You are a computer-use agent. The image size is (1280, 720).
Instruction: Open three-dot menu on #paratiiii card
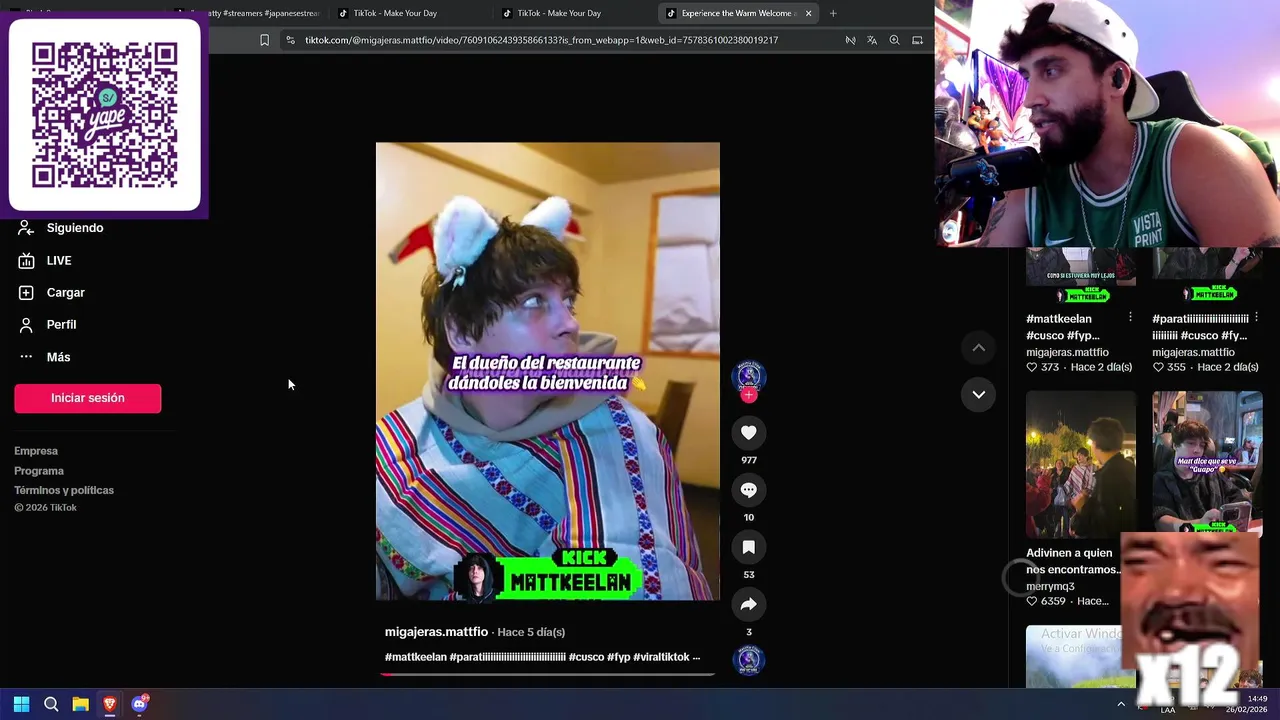pos(1256,318)
